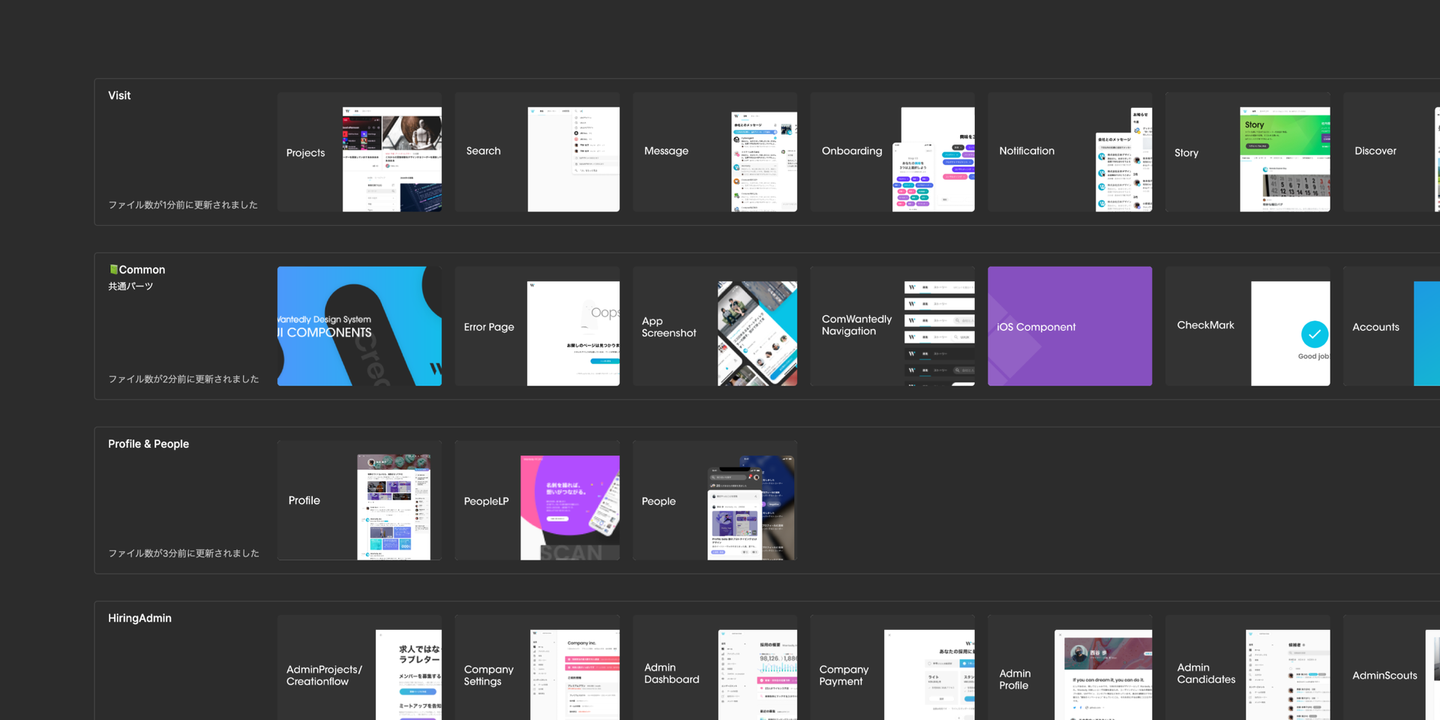The height and width of the screenshot is (720, 1440).
Task: Open the Admin Dashboard file
Action: pos(715,667)
